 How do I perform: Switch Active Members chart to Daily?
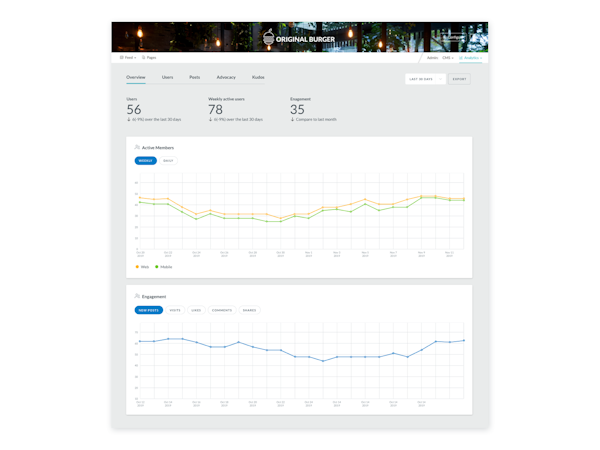tap(168, 161)
